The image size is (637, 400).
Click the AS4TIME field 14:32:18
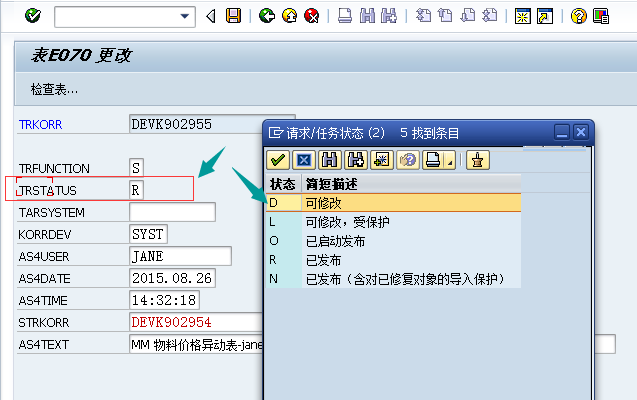click(x=164, y=300)
